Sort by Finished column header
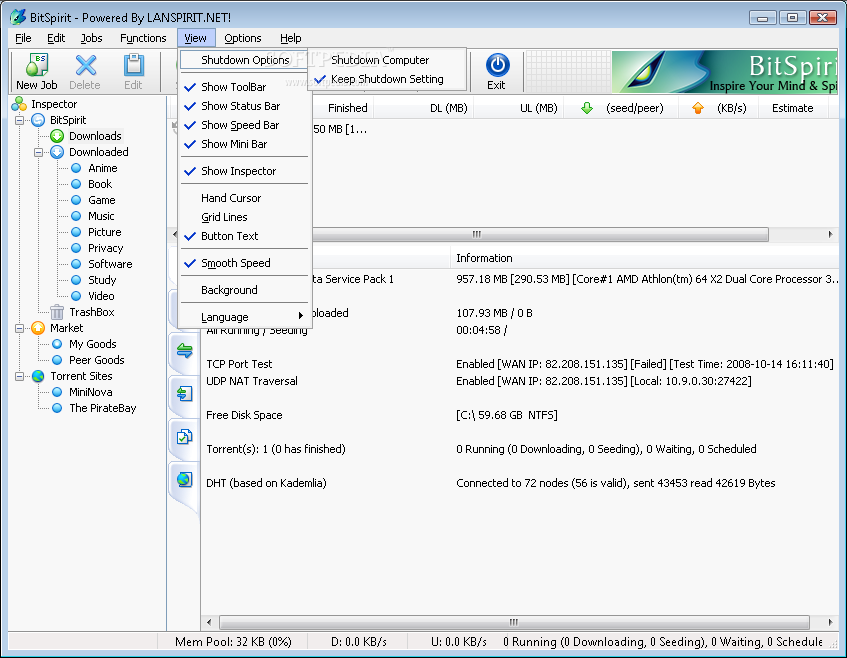847x658 pixels. coord(343,108)
